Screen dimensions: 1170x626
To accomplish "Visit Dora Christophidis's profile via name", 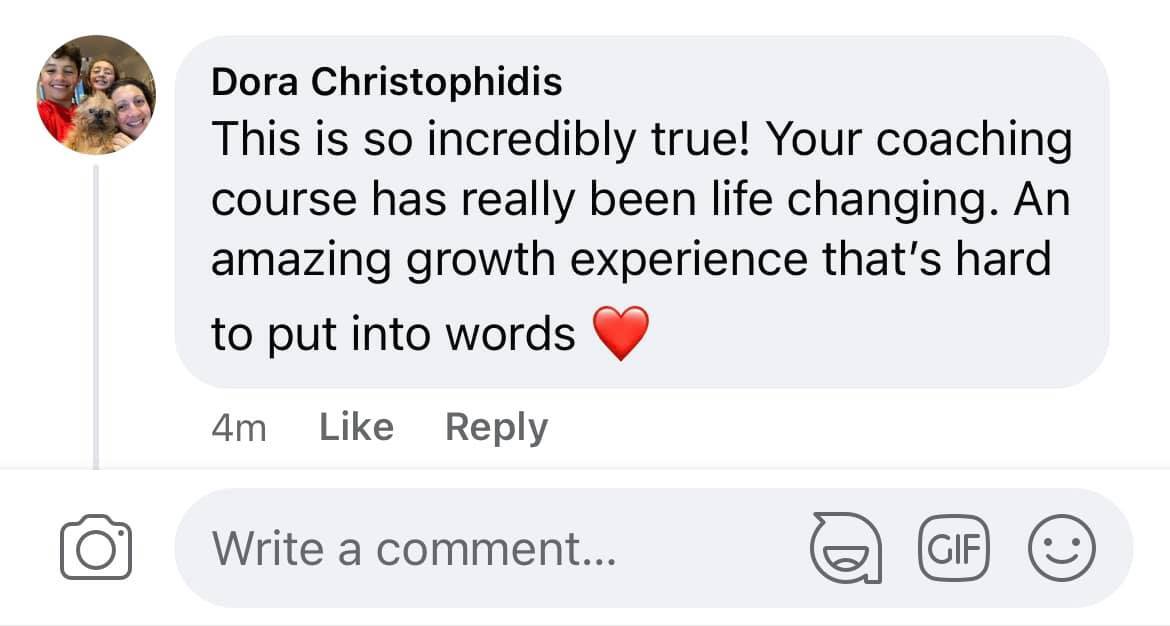I will pos(386,82).
